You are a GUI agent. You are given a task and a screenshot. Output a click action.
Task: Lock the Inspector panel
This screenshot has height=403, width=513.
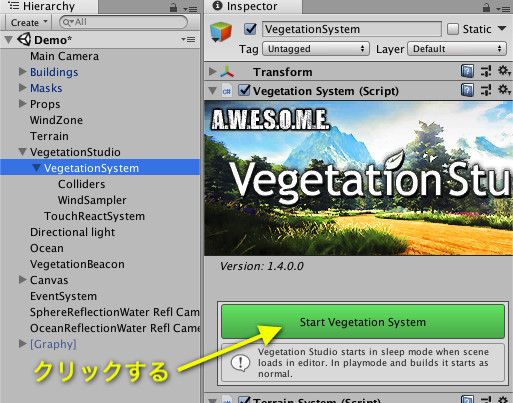[486, 7]
